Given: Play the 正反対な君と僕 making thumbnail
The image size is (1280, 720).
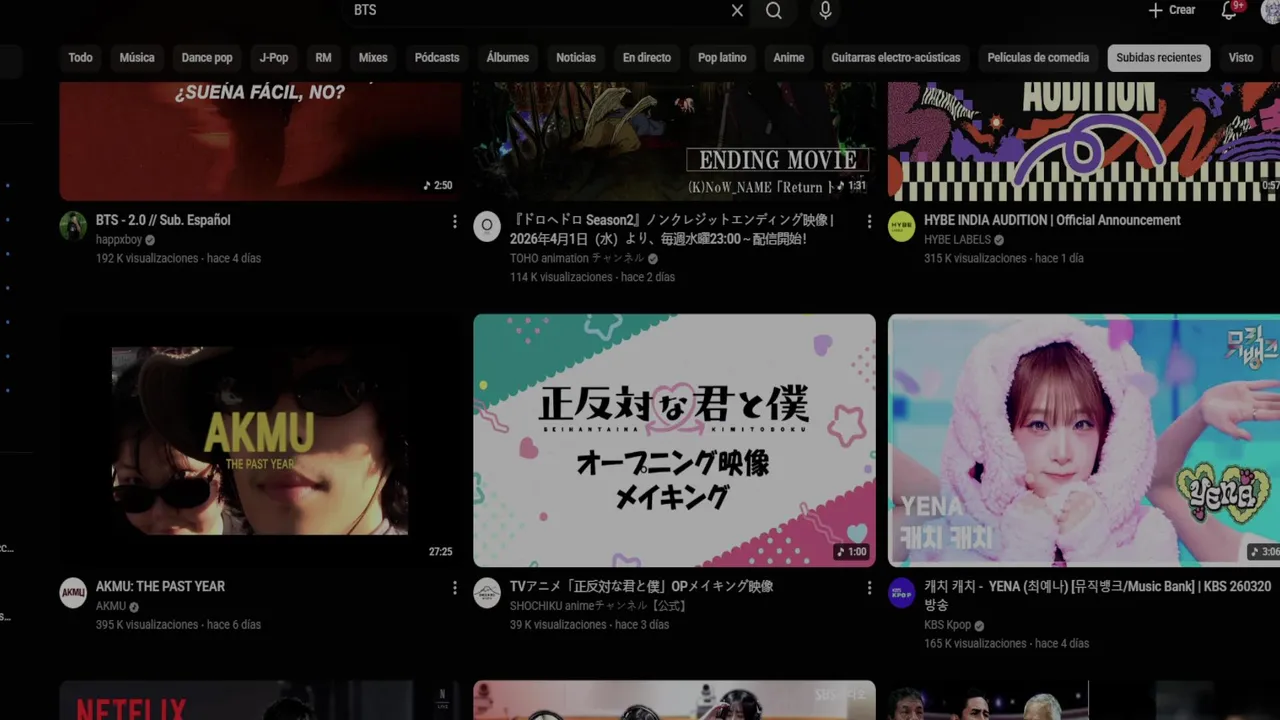Looking at the screenshot, I should [674, 440].
